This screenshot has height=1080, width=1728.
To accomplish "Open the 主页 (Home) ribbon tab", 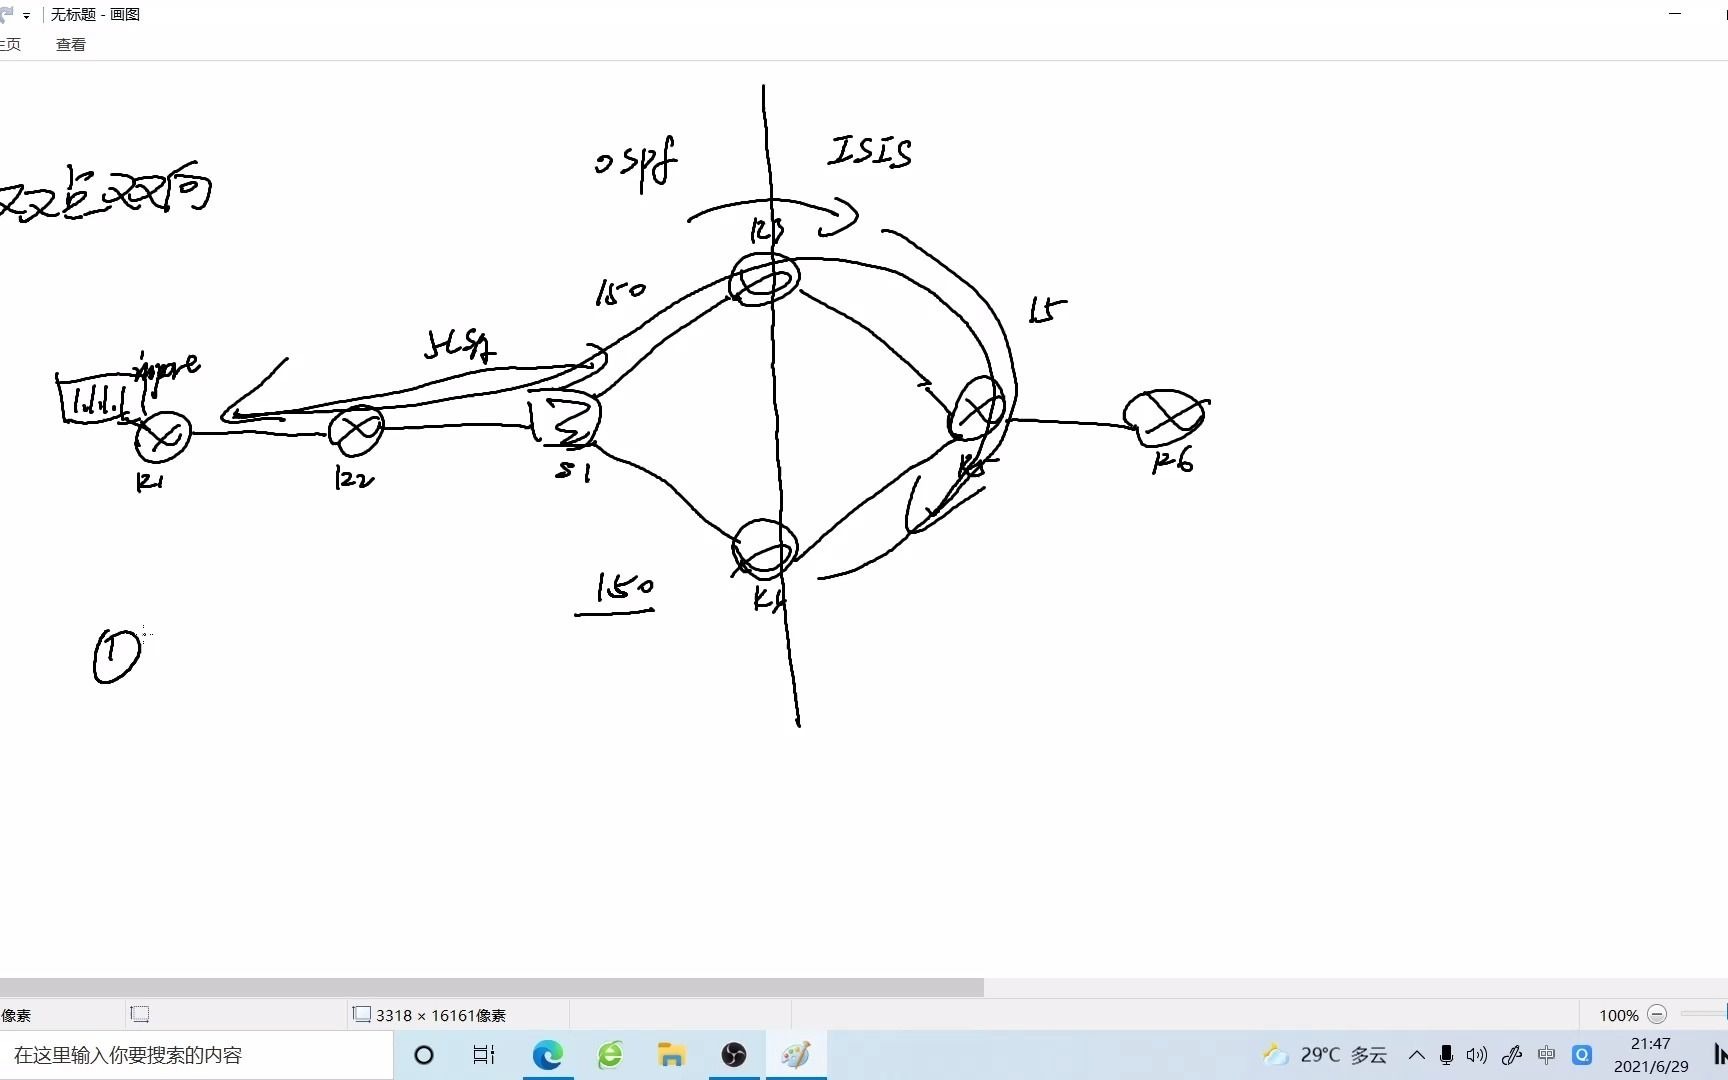I will 10,44.
